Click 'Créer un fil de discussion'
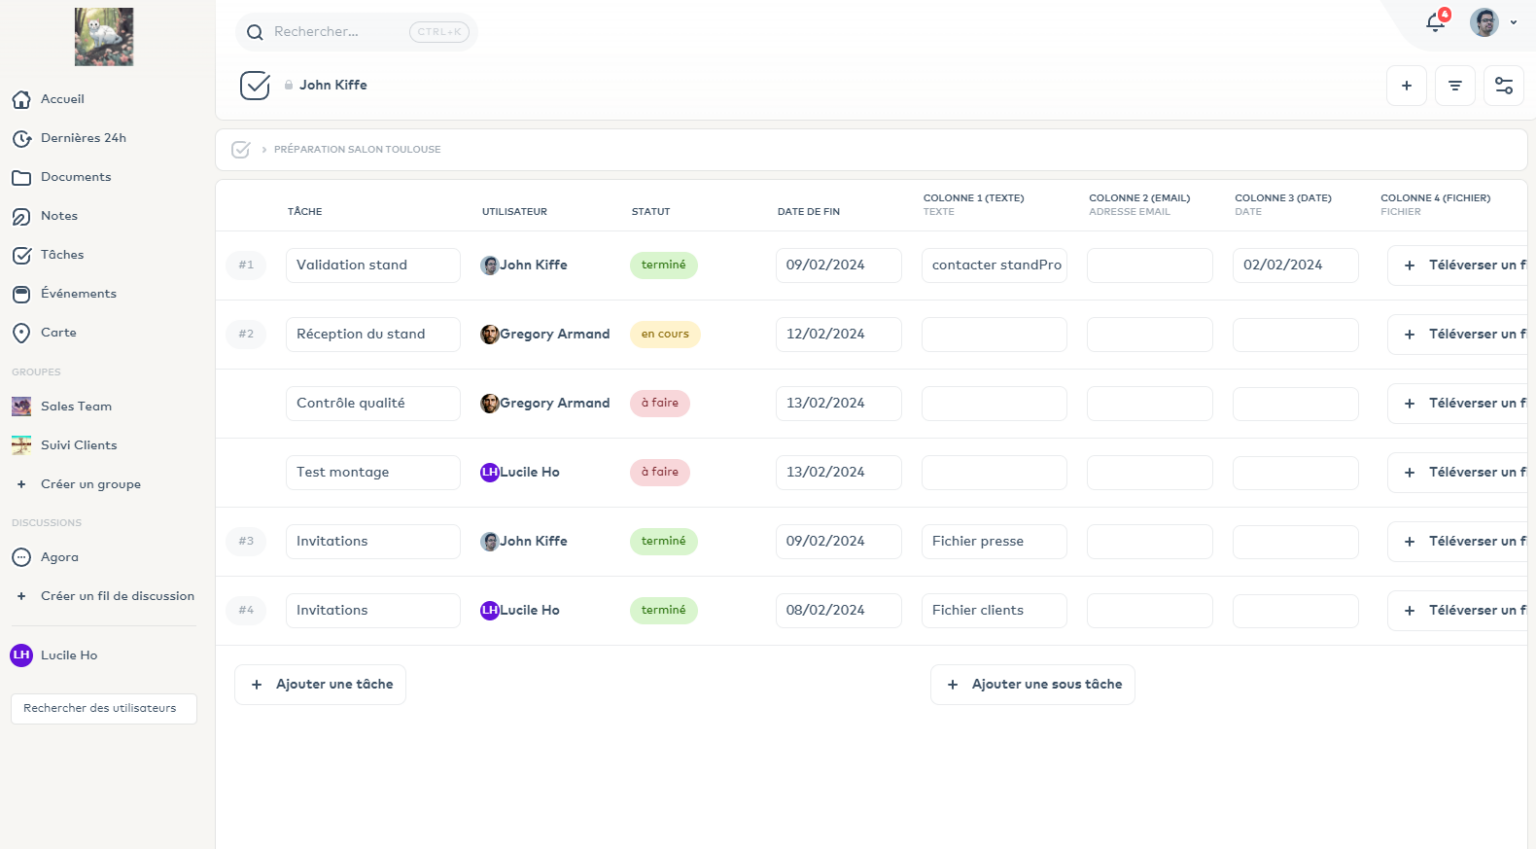The image size is (1536, 849). [117, 595]
